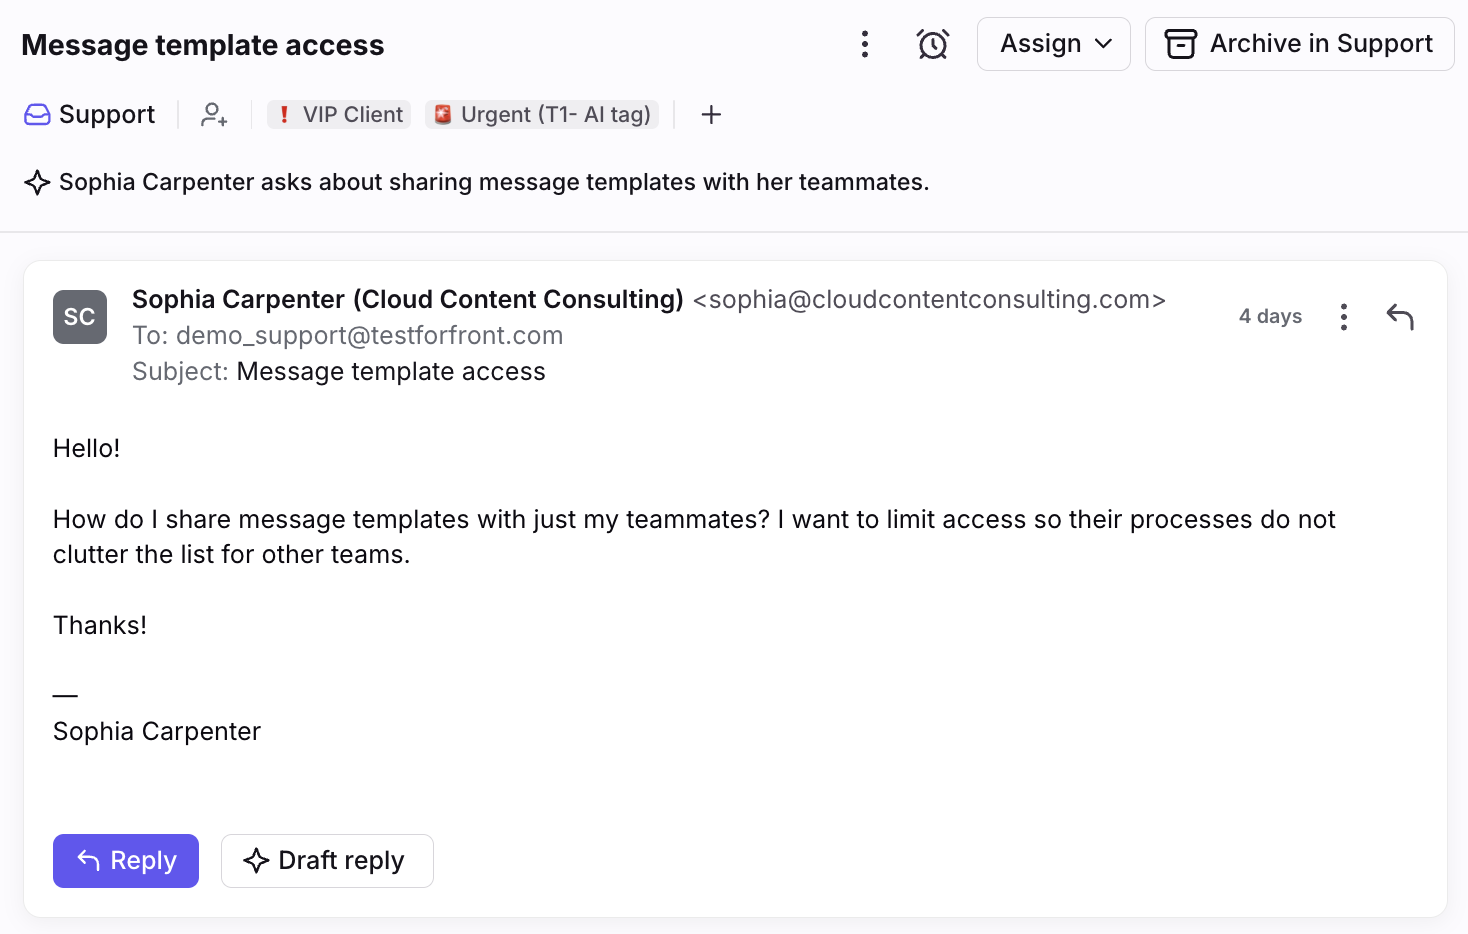Click the reply arrow icon in message header

(x=1400, y=317)
